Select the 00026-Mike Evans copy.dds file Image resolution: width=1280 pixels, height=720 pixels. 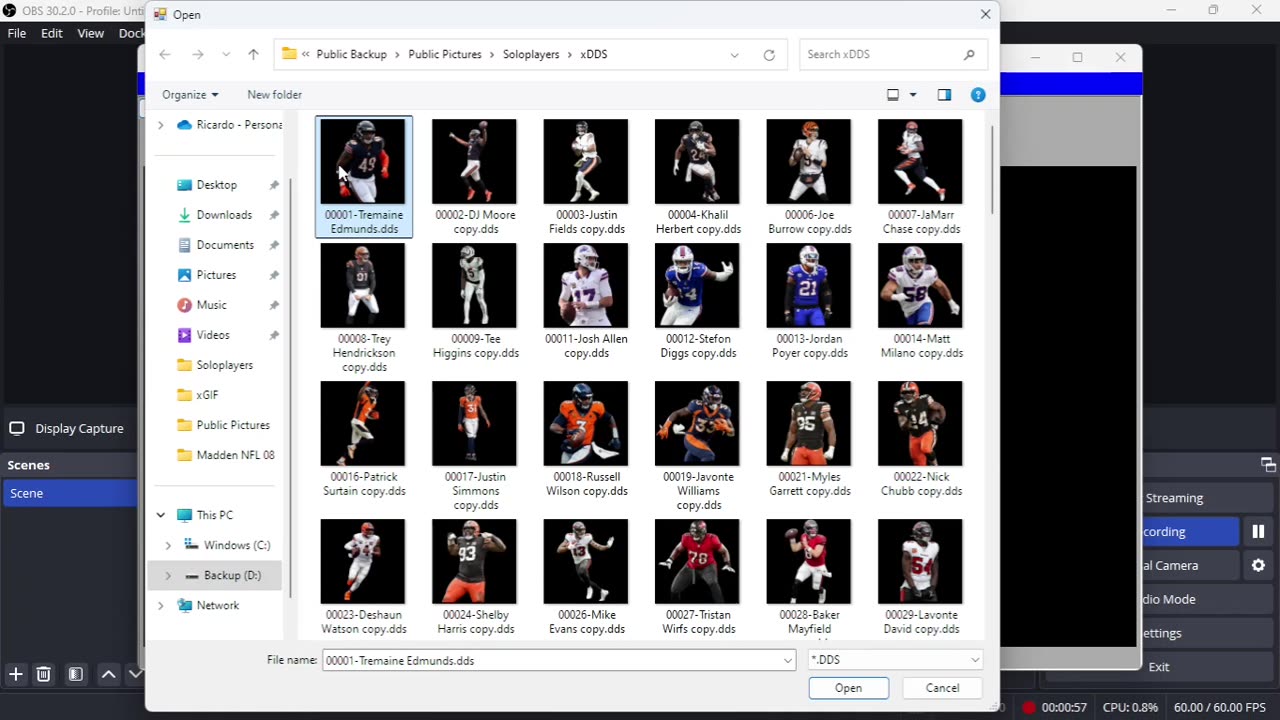(586, 577)
